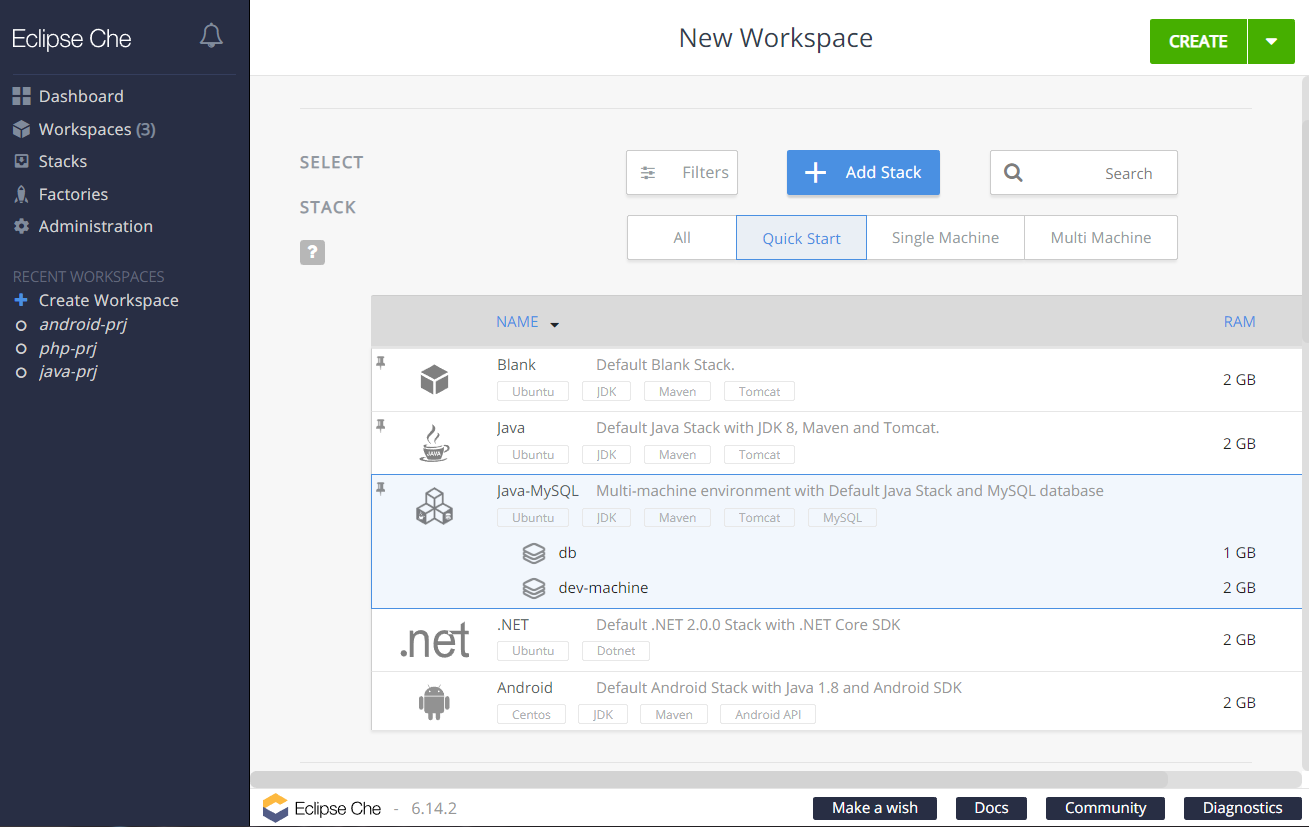Click the Java coffee cup icon

pyautogui.click(x=434, y=443)
